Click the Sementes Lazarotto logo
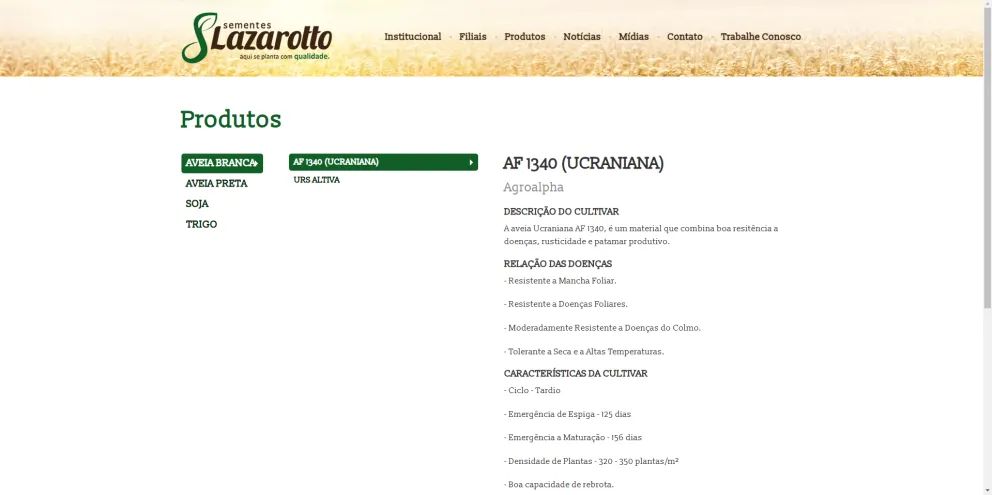The width and height of the screenshot is (992, 495). click(256, 38)
